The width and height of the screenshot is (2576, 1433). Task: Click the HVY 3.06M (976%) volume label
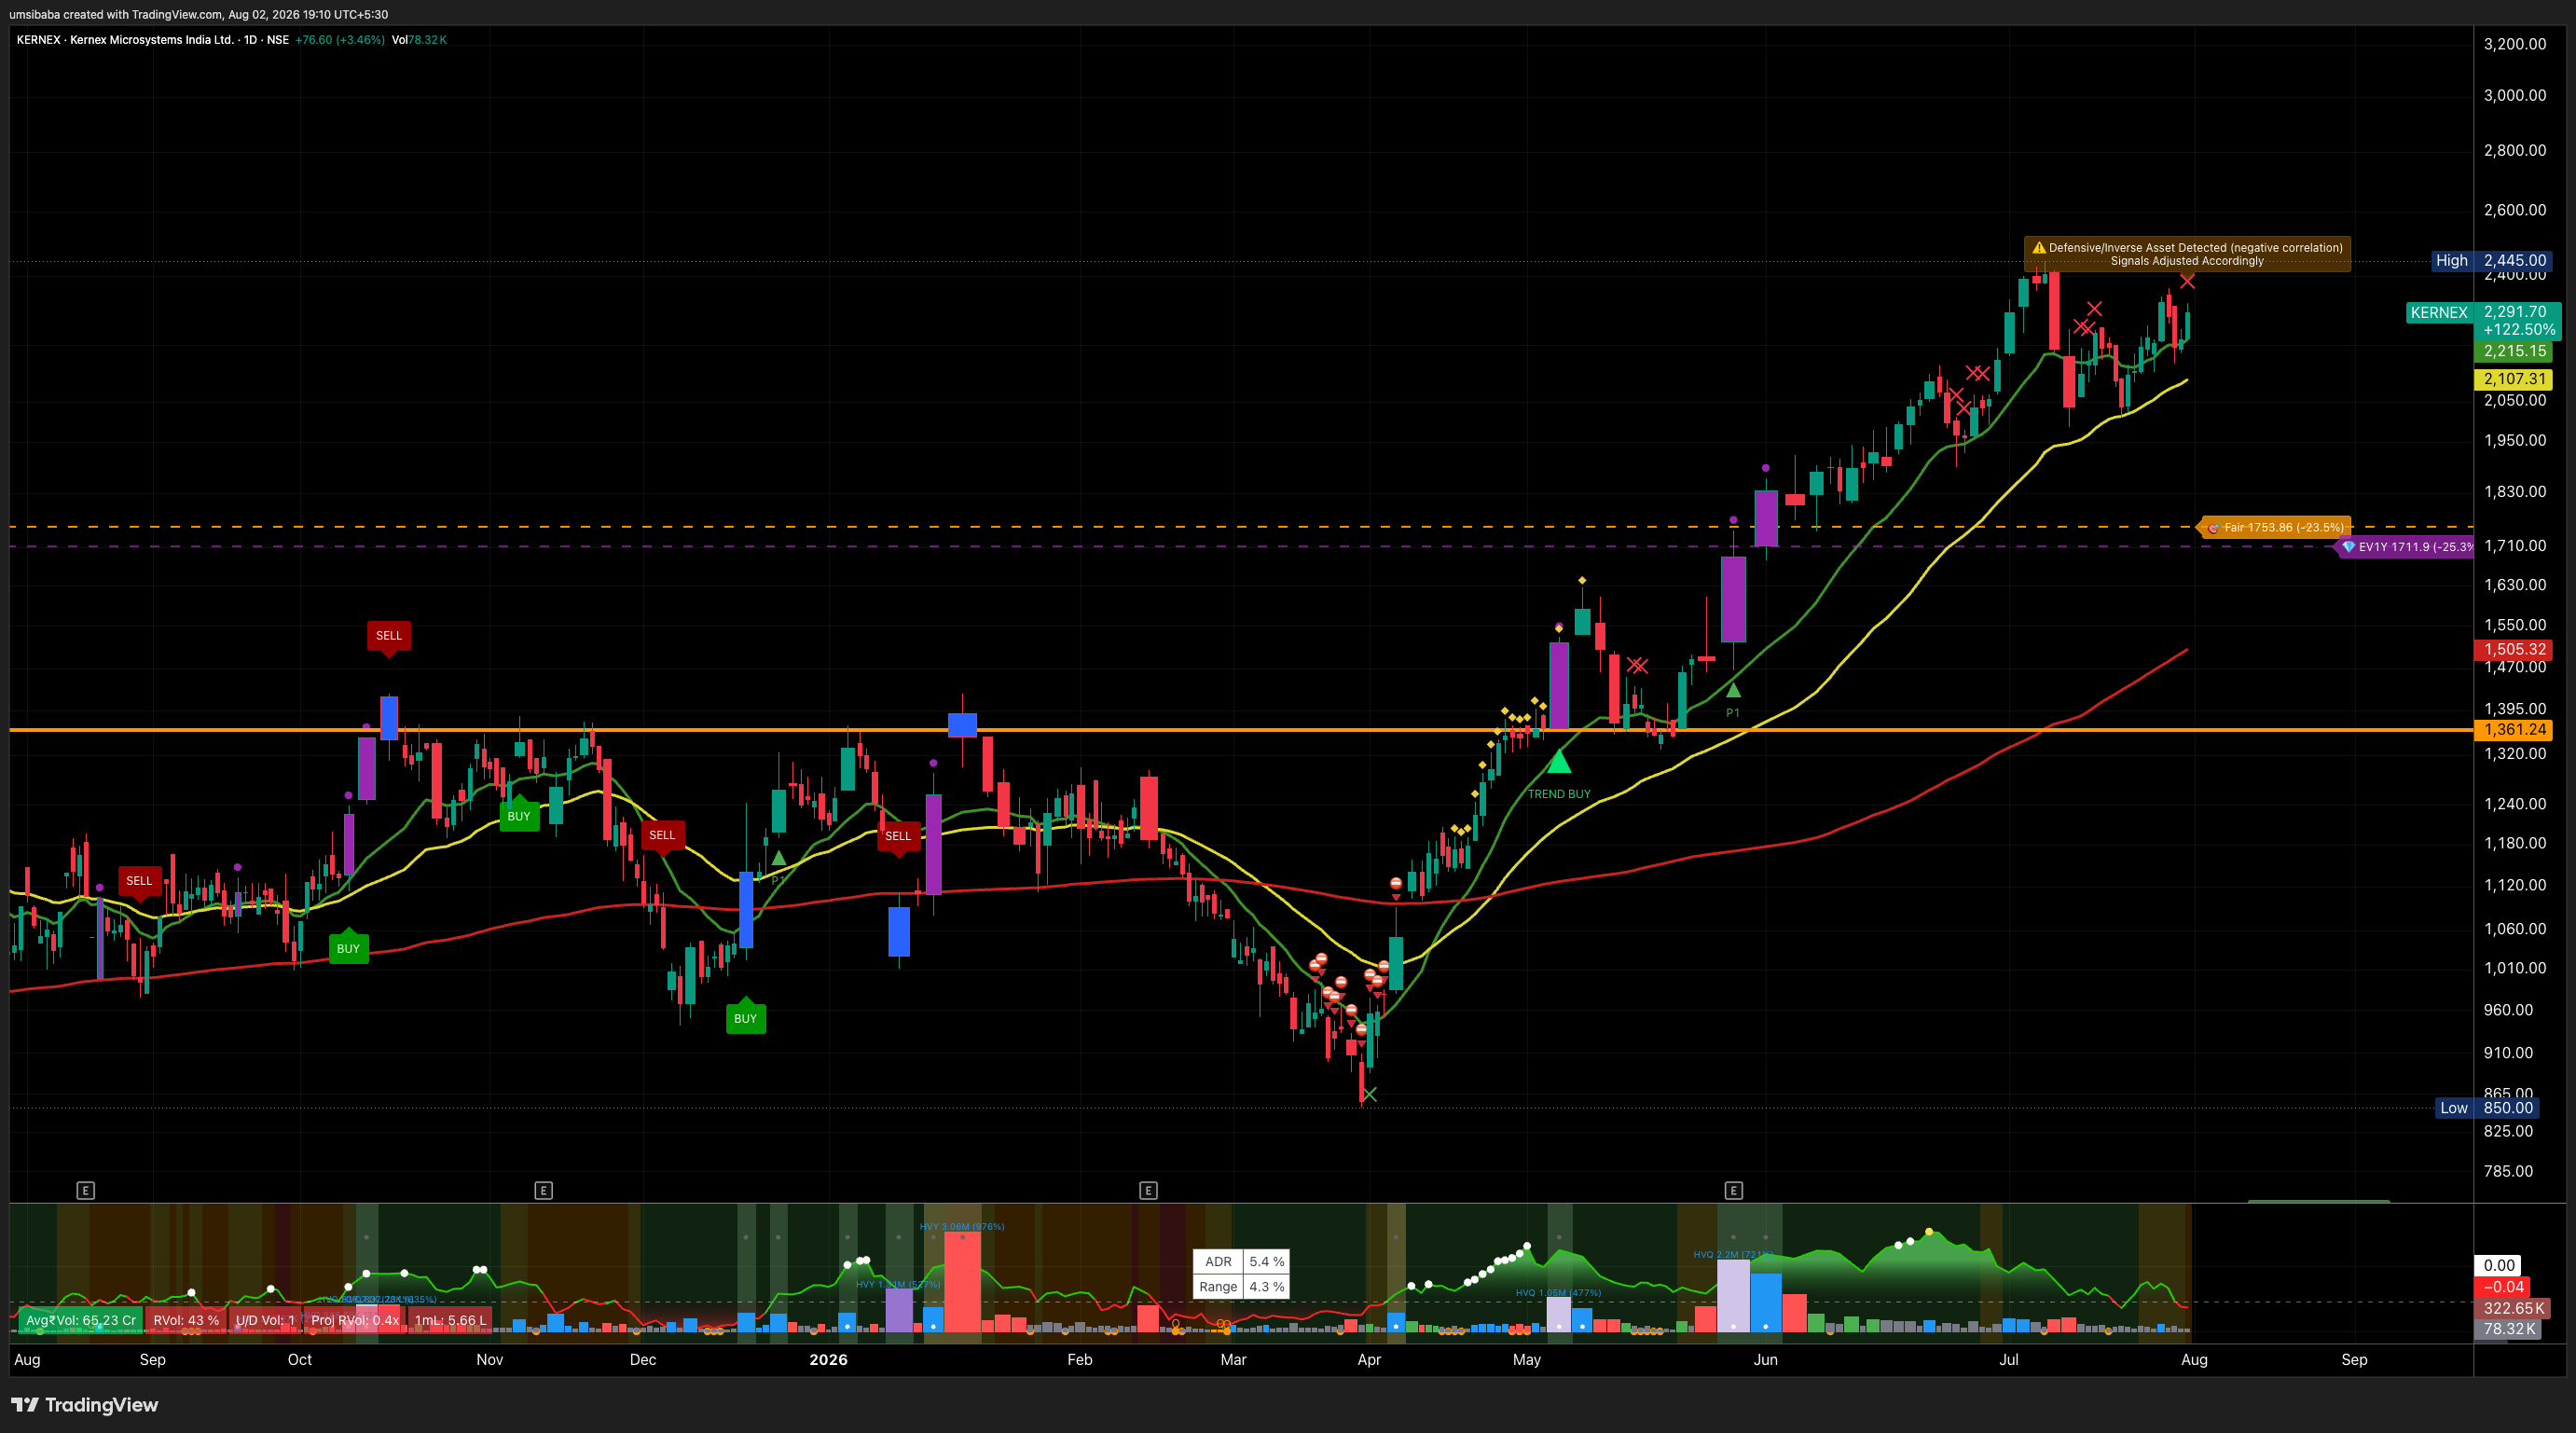[962, 1226]
